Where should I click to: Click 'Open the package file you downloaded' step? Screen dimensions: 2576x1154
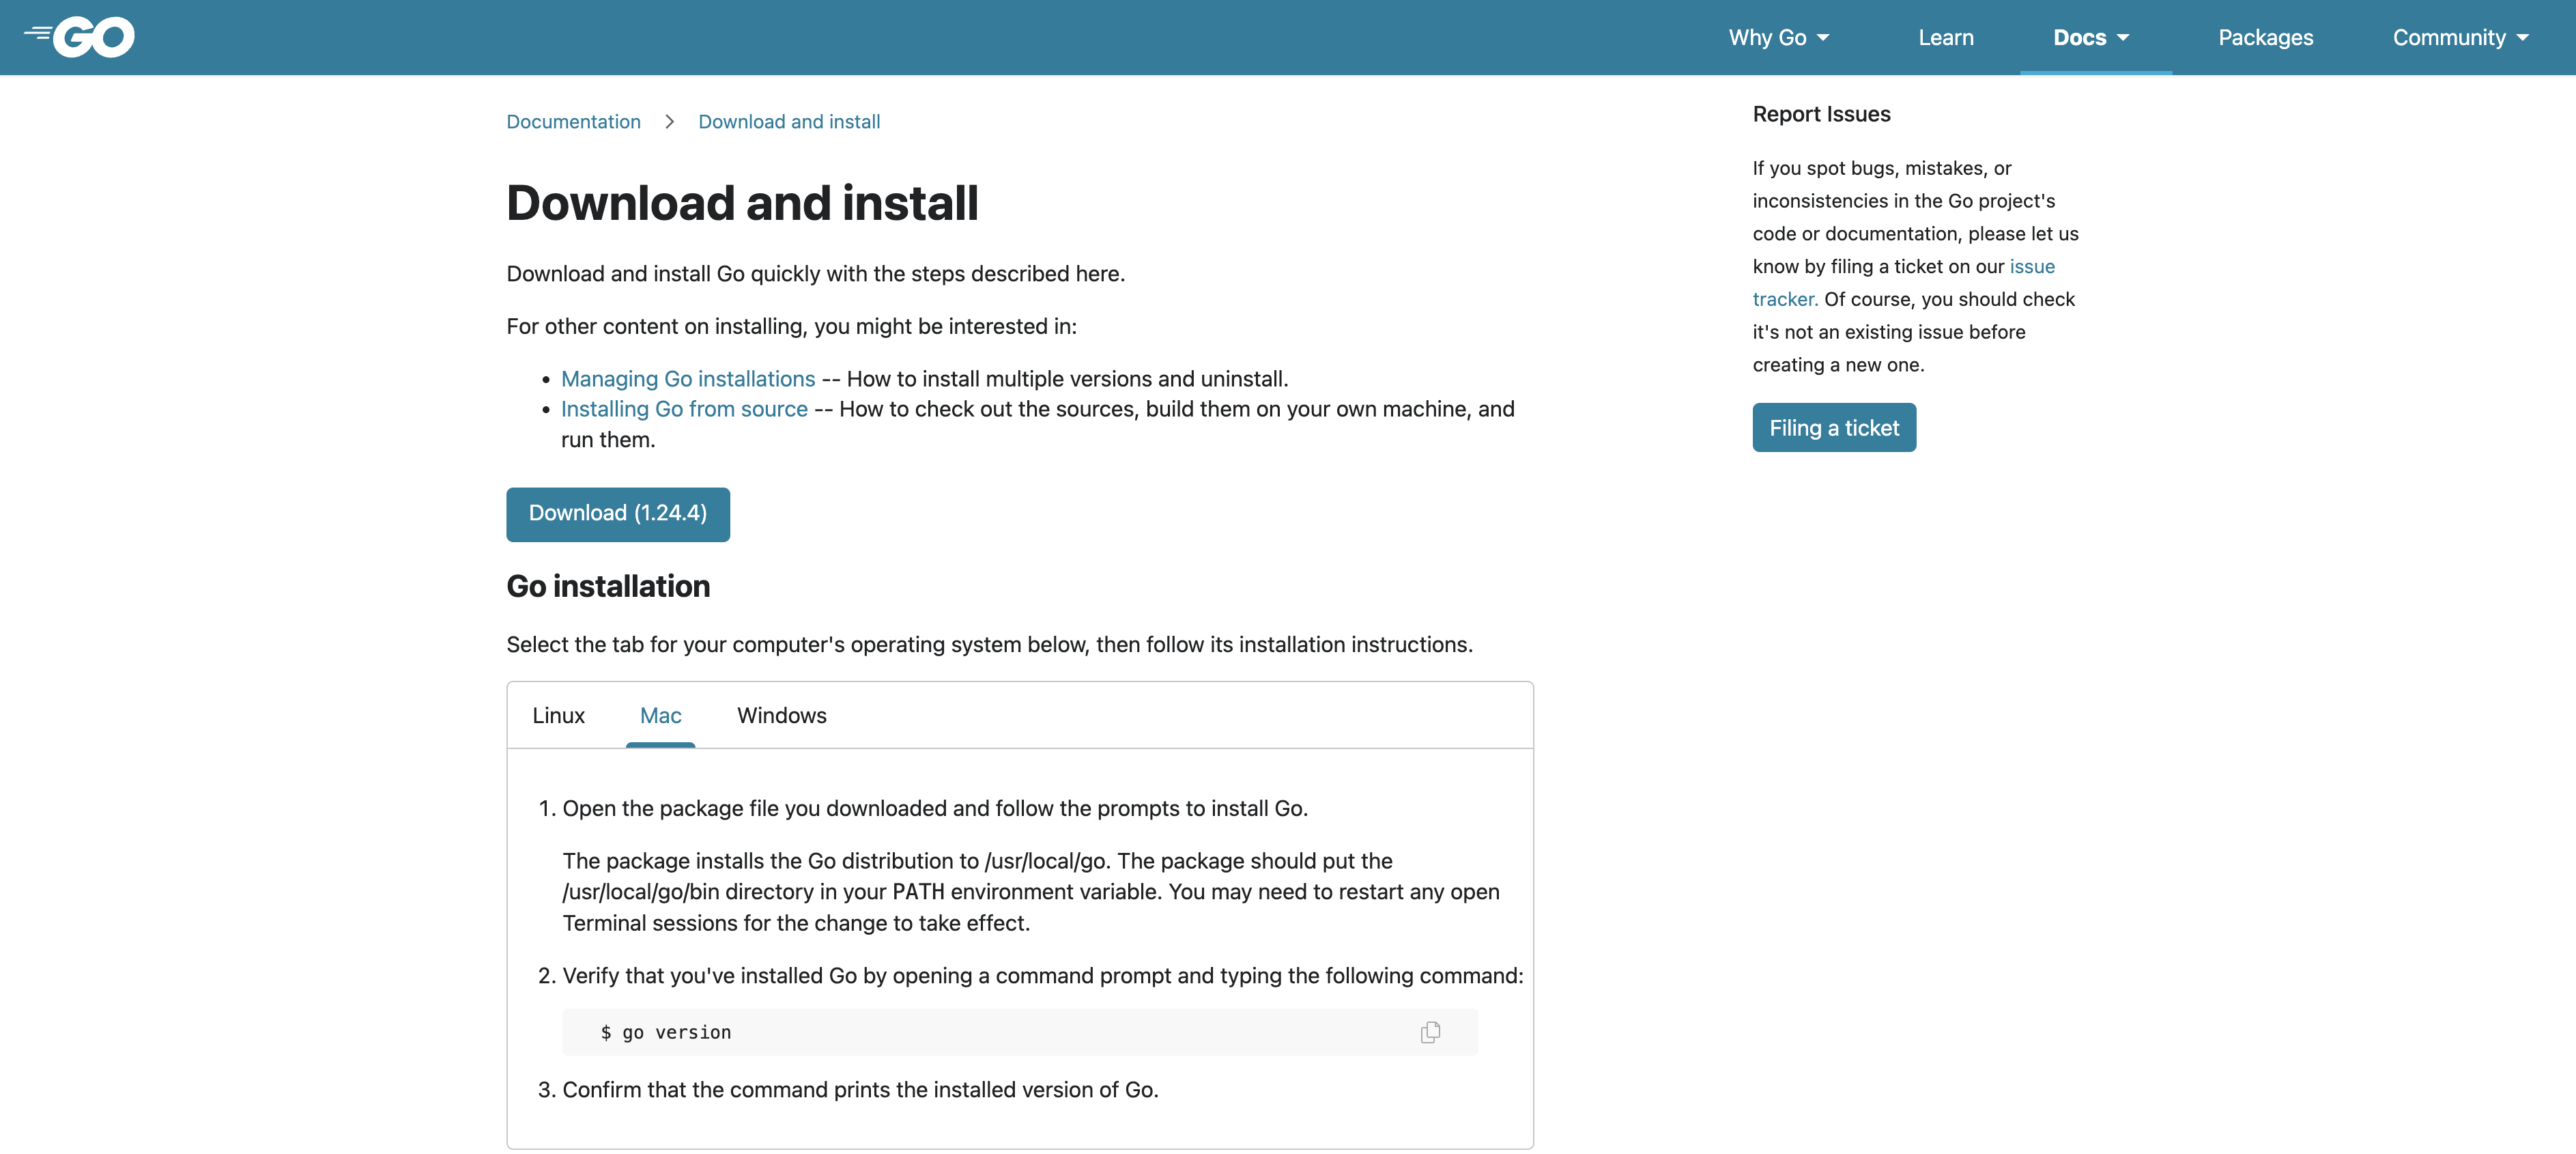point(935,808)
